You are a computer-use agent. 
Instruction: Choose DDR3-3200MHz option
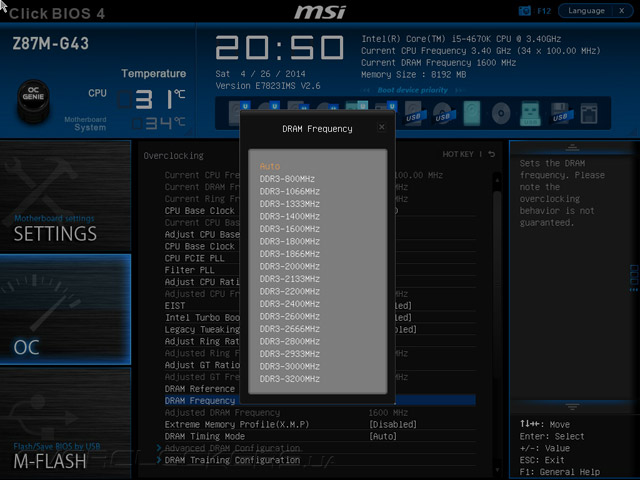289,379
